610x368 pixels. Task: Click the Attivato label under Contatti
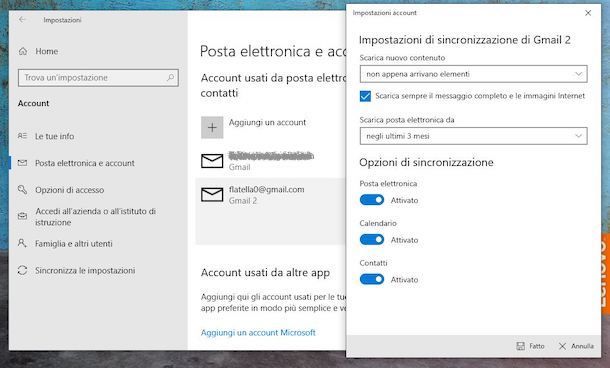click(x=405, y=280)
